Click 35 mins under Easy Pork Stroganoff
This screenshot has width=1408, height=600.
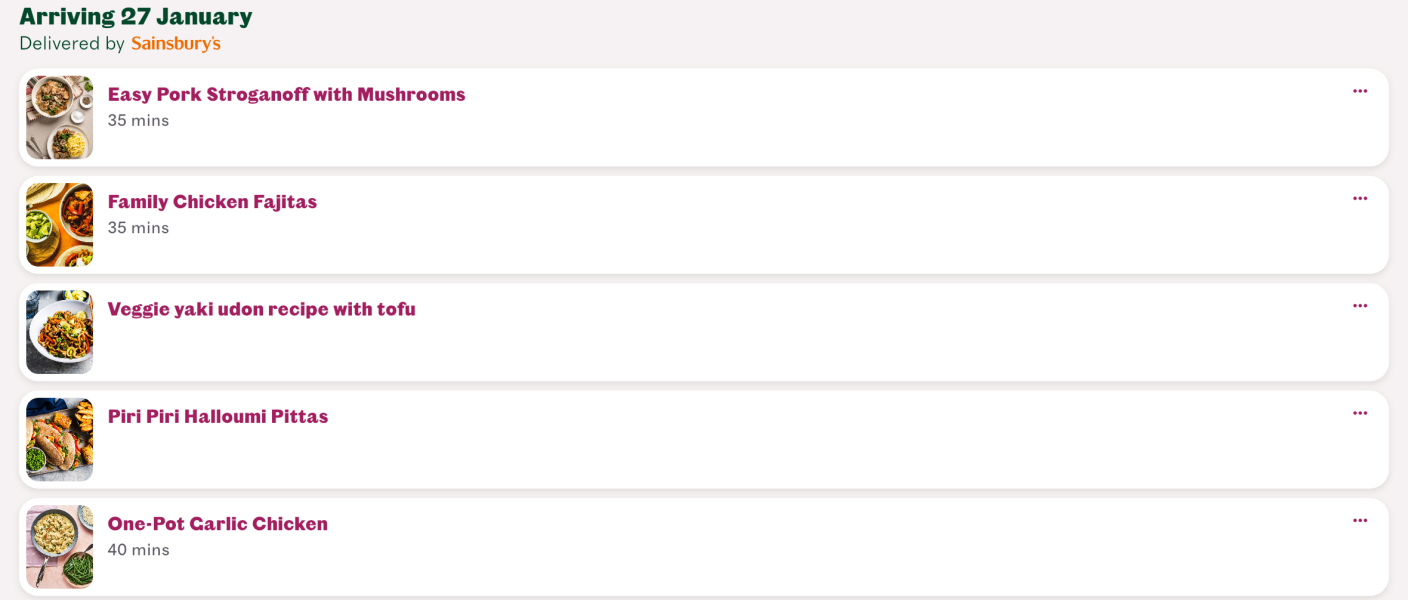[138, 121]
